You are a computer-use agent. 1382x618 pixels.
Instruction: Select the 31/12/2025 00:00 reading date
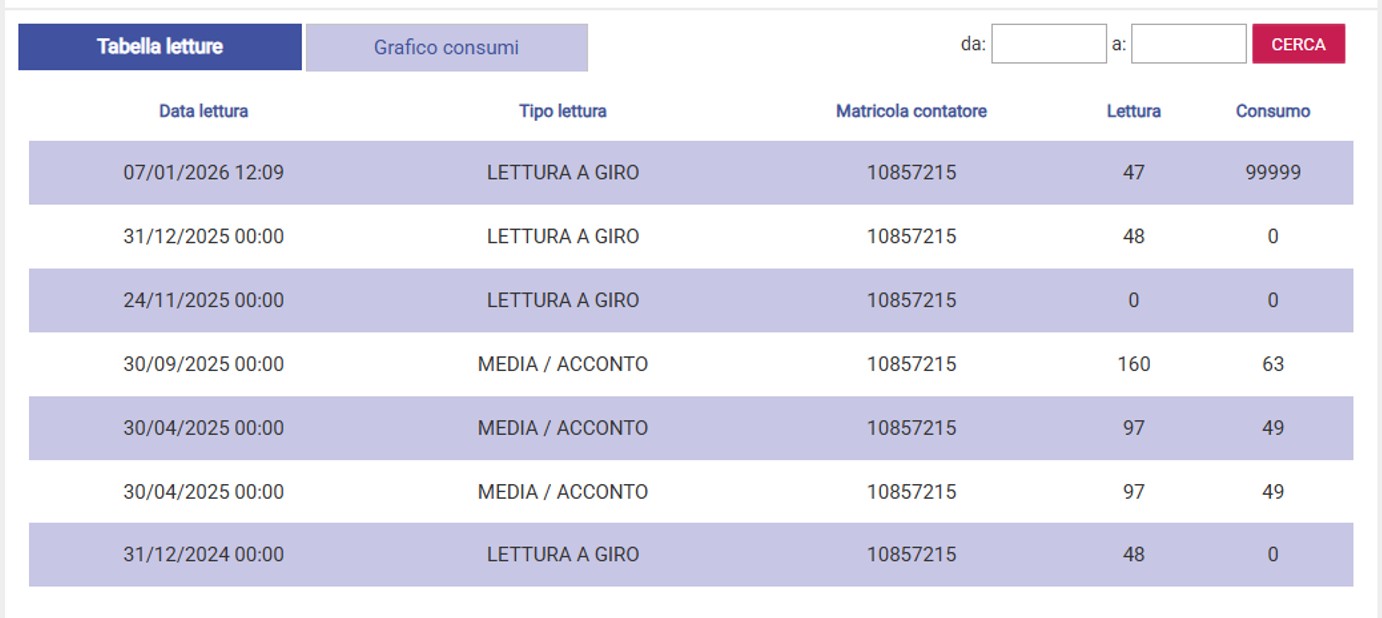[203, 237]
